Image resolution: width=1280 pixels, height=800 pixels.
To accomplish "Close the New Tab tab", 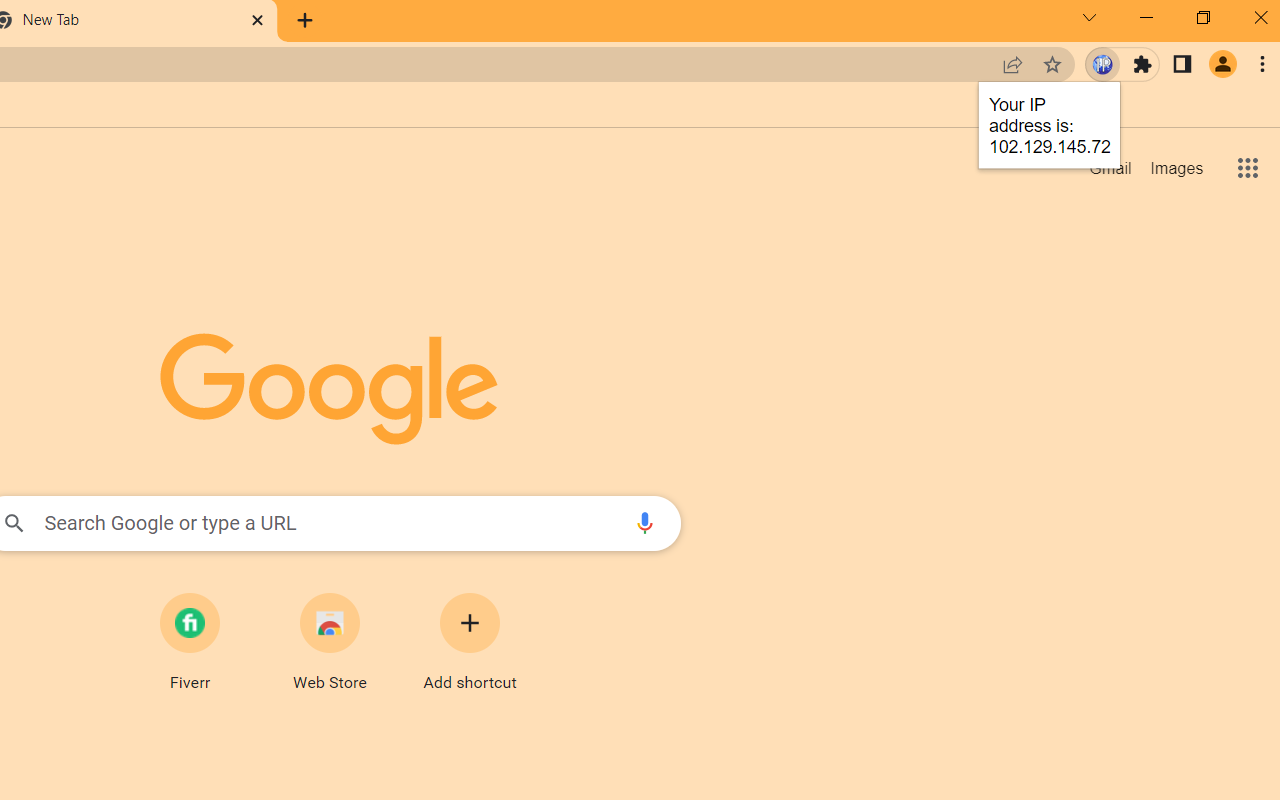I will point(257,20).
